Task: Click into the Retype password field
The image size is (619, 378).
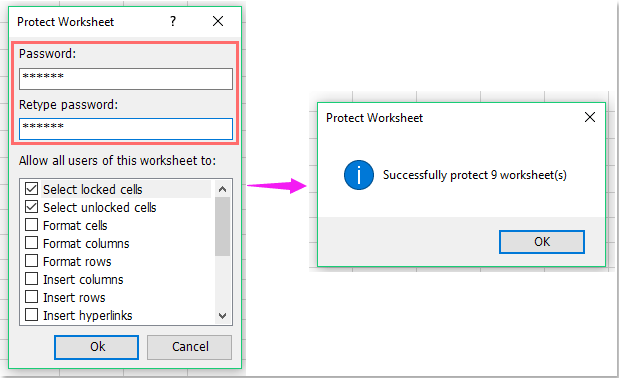Action: tap(126, 129)
